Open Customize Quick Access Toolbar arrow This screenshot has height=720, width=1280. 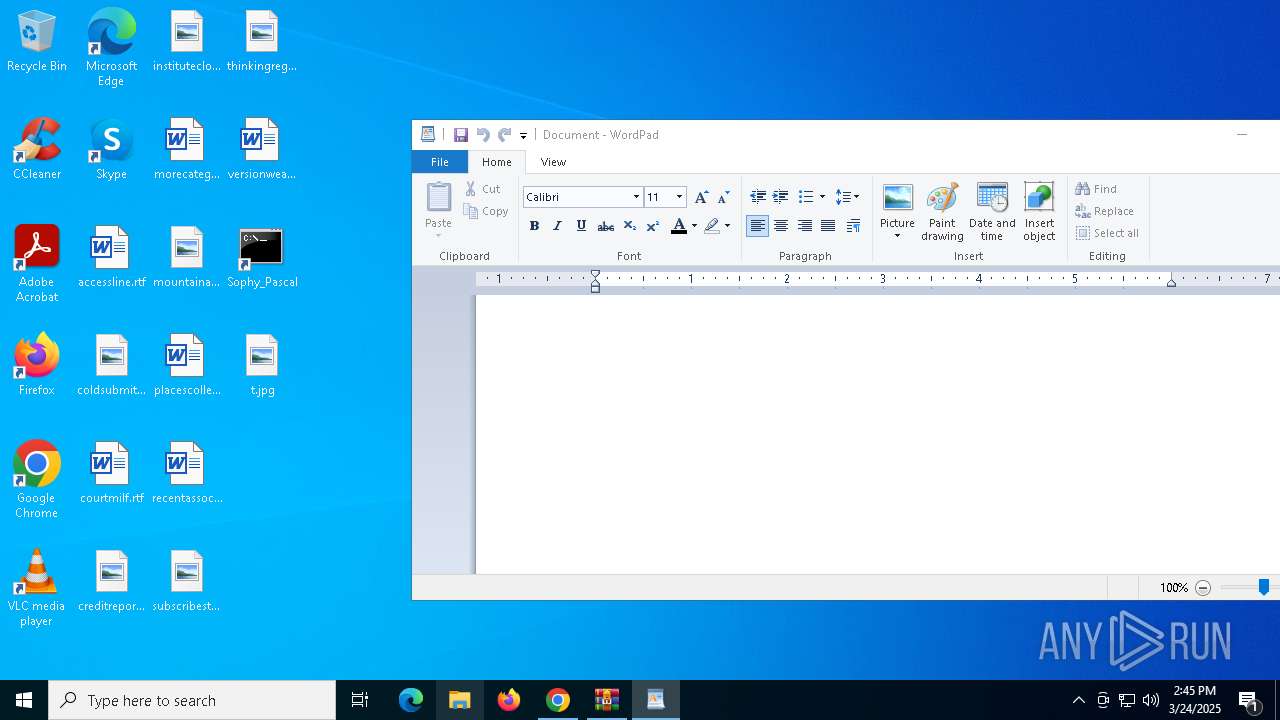(523, 136)
